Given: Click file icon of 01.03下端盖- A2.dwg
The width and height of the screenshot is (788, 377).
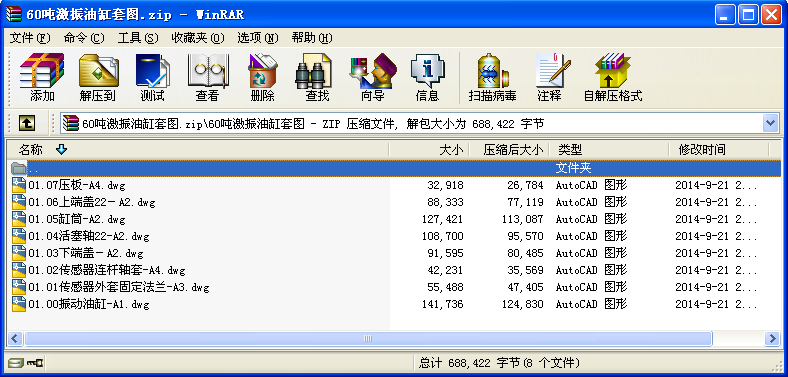Looking at the screenshot, I should [x=19, y=253].
